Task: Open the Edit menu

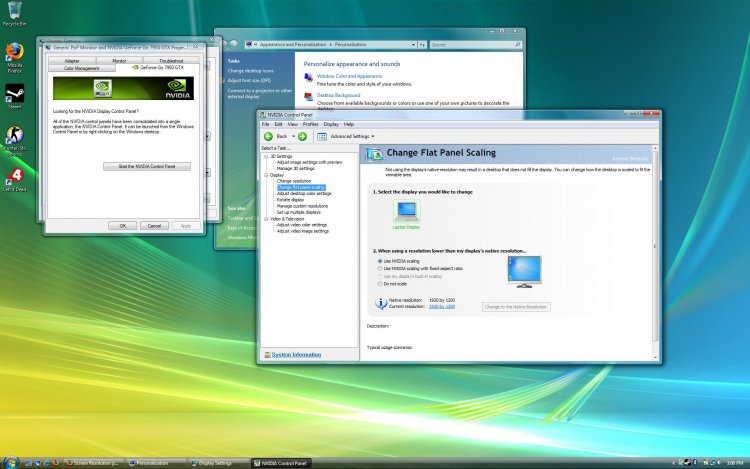Action: [x=278, y=124]
